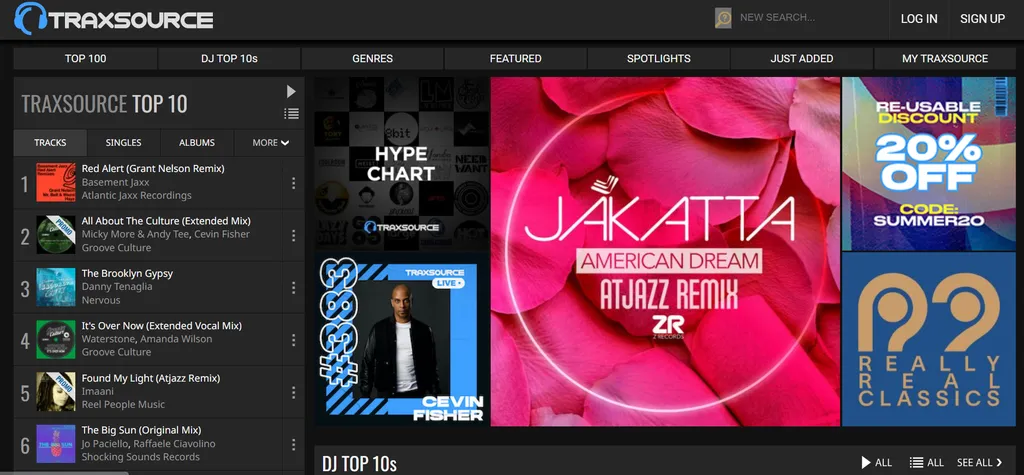Open The Big Sun (Original Mix) title
Image resolution: width=1024 pixels, height=475 pixels.
tap(141, 430)
